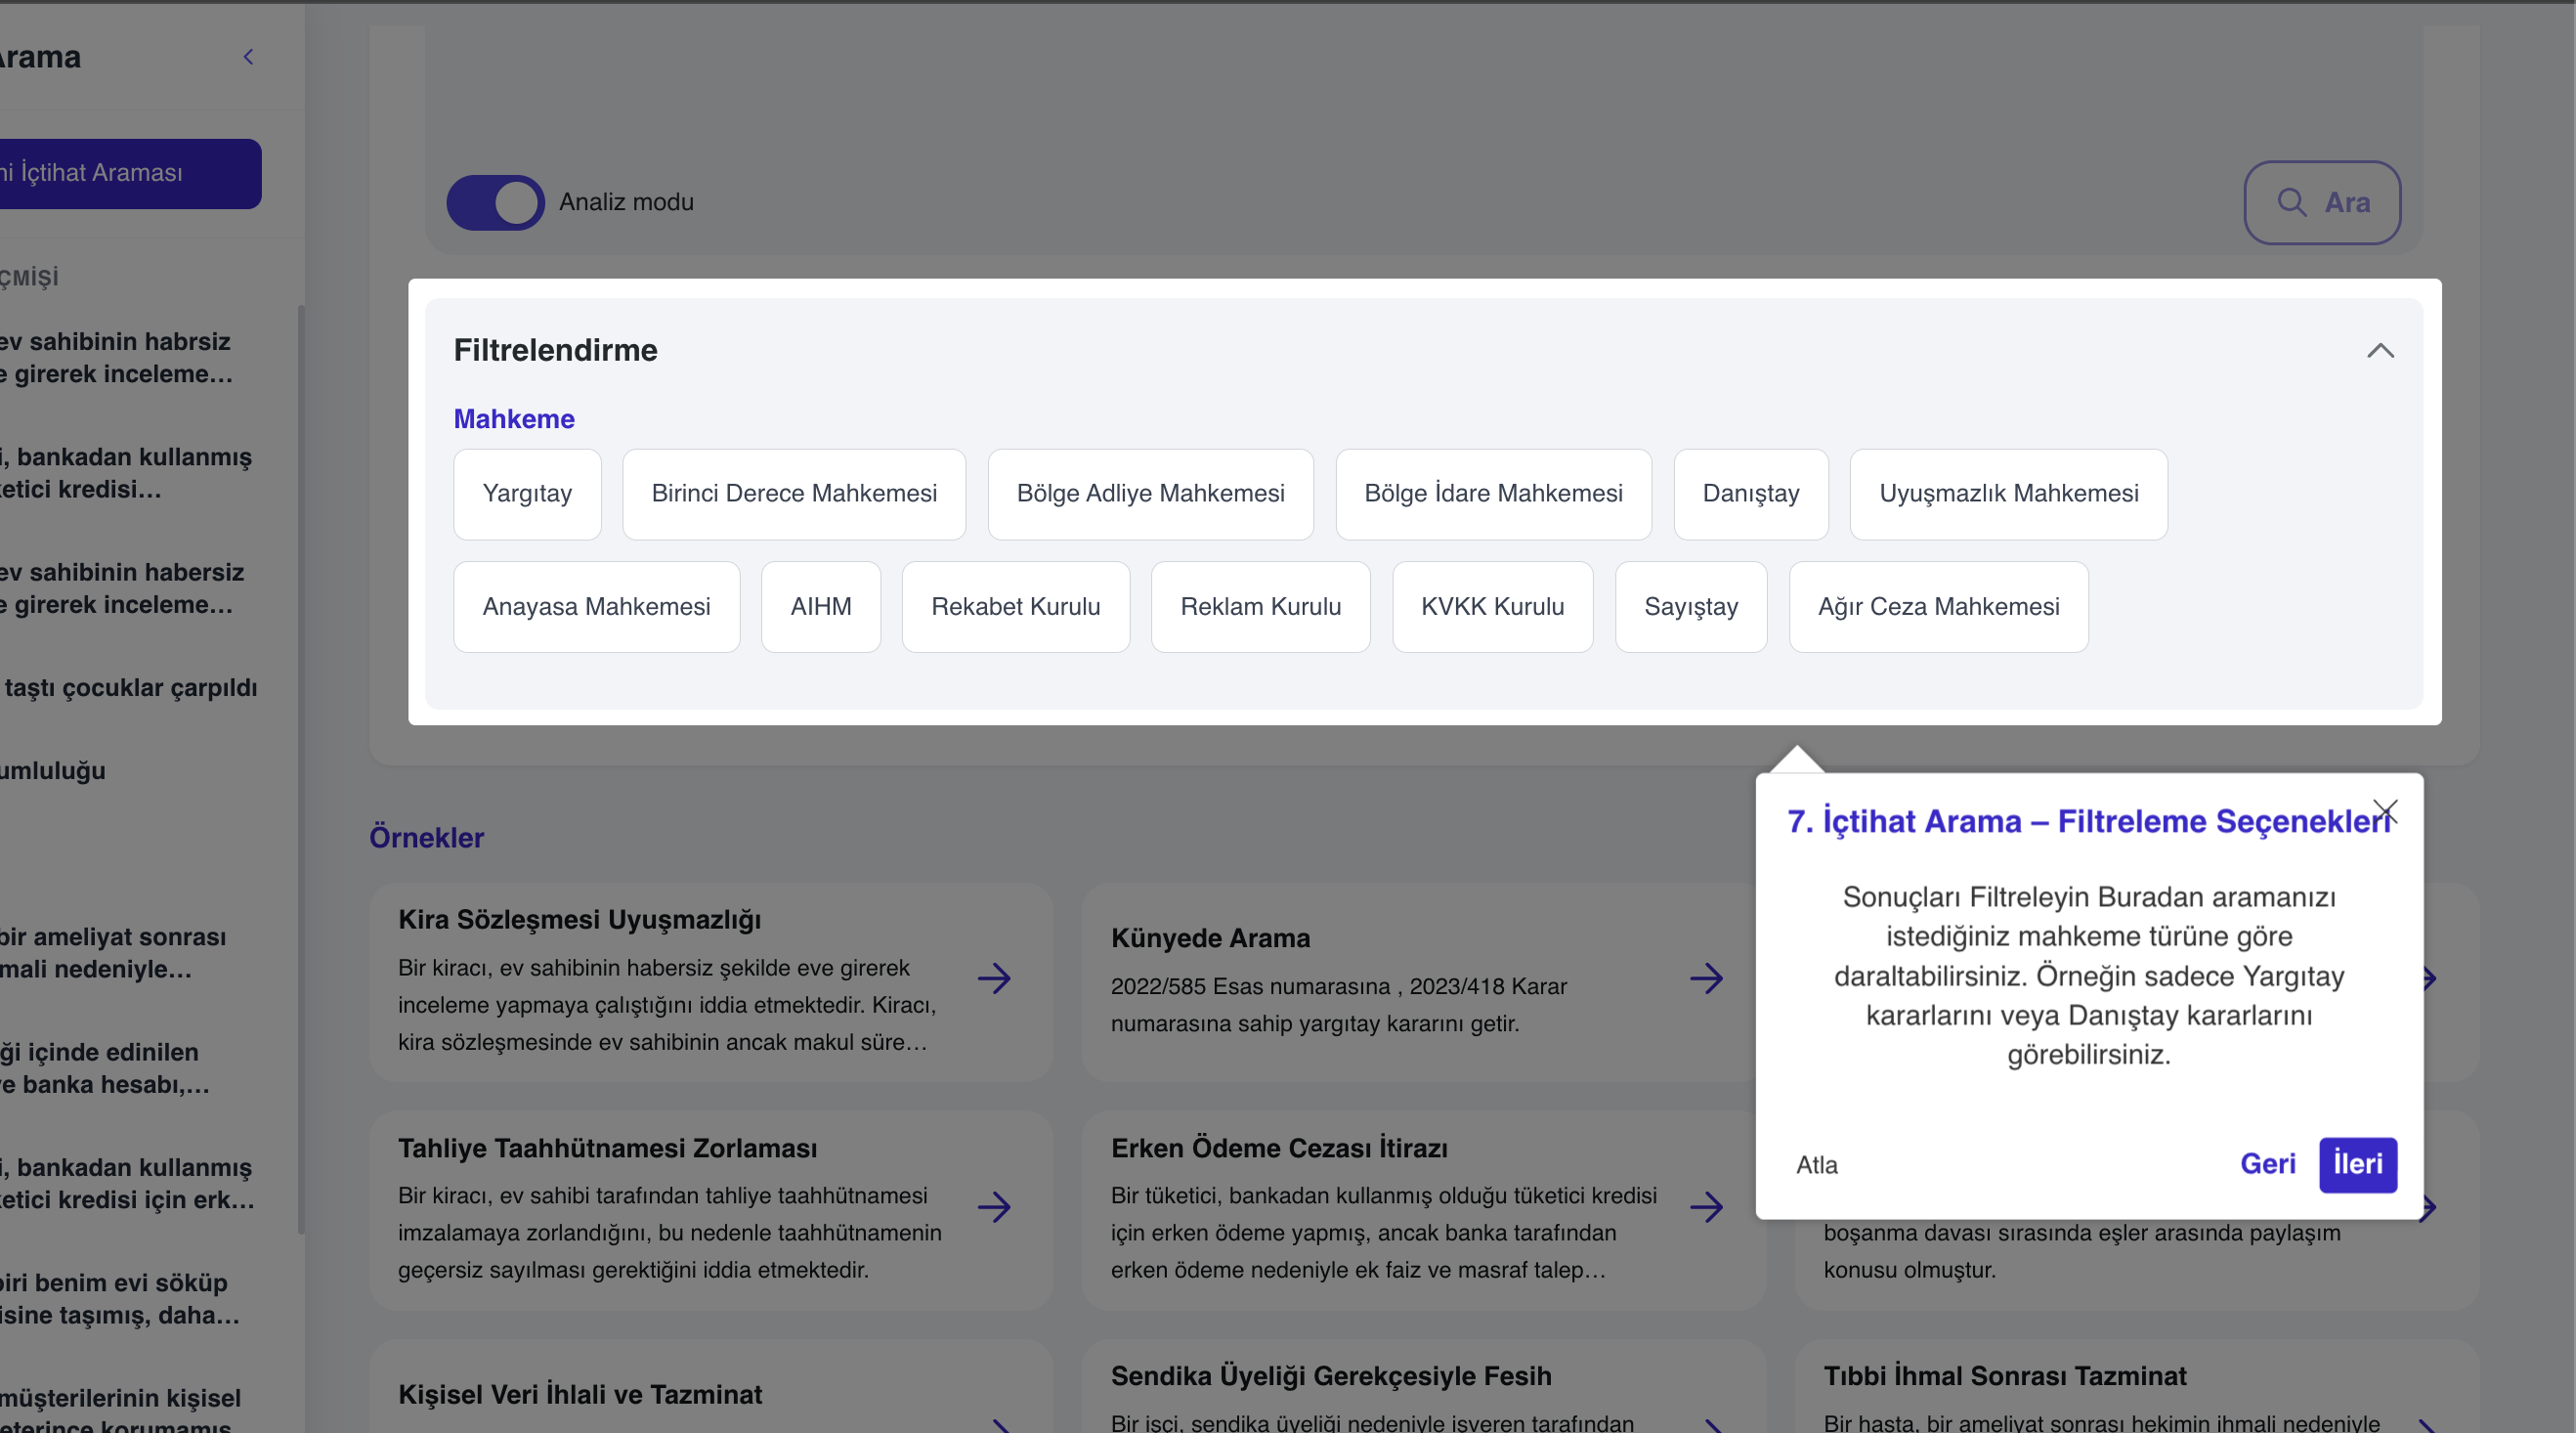Choose the Bölge Adliye Mahkemesi filter
Screen dimensions: 2576x1433
tap(1150, 494)
